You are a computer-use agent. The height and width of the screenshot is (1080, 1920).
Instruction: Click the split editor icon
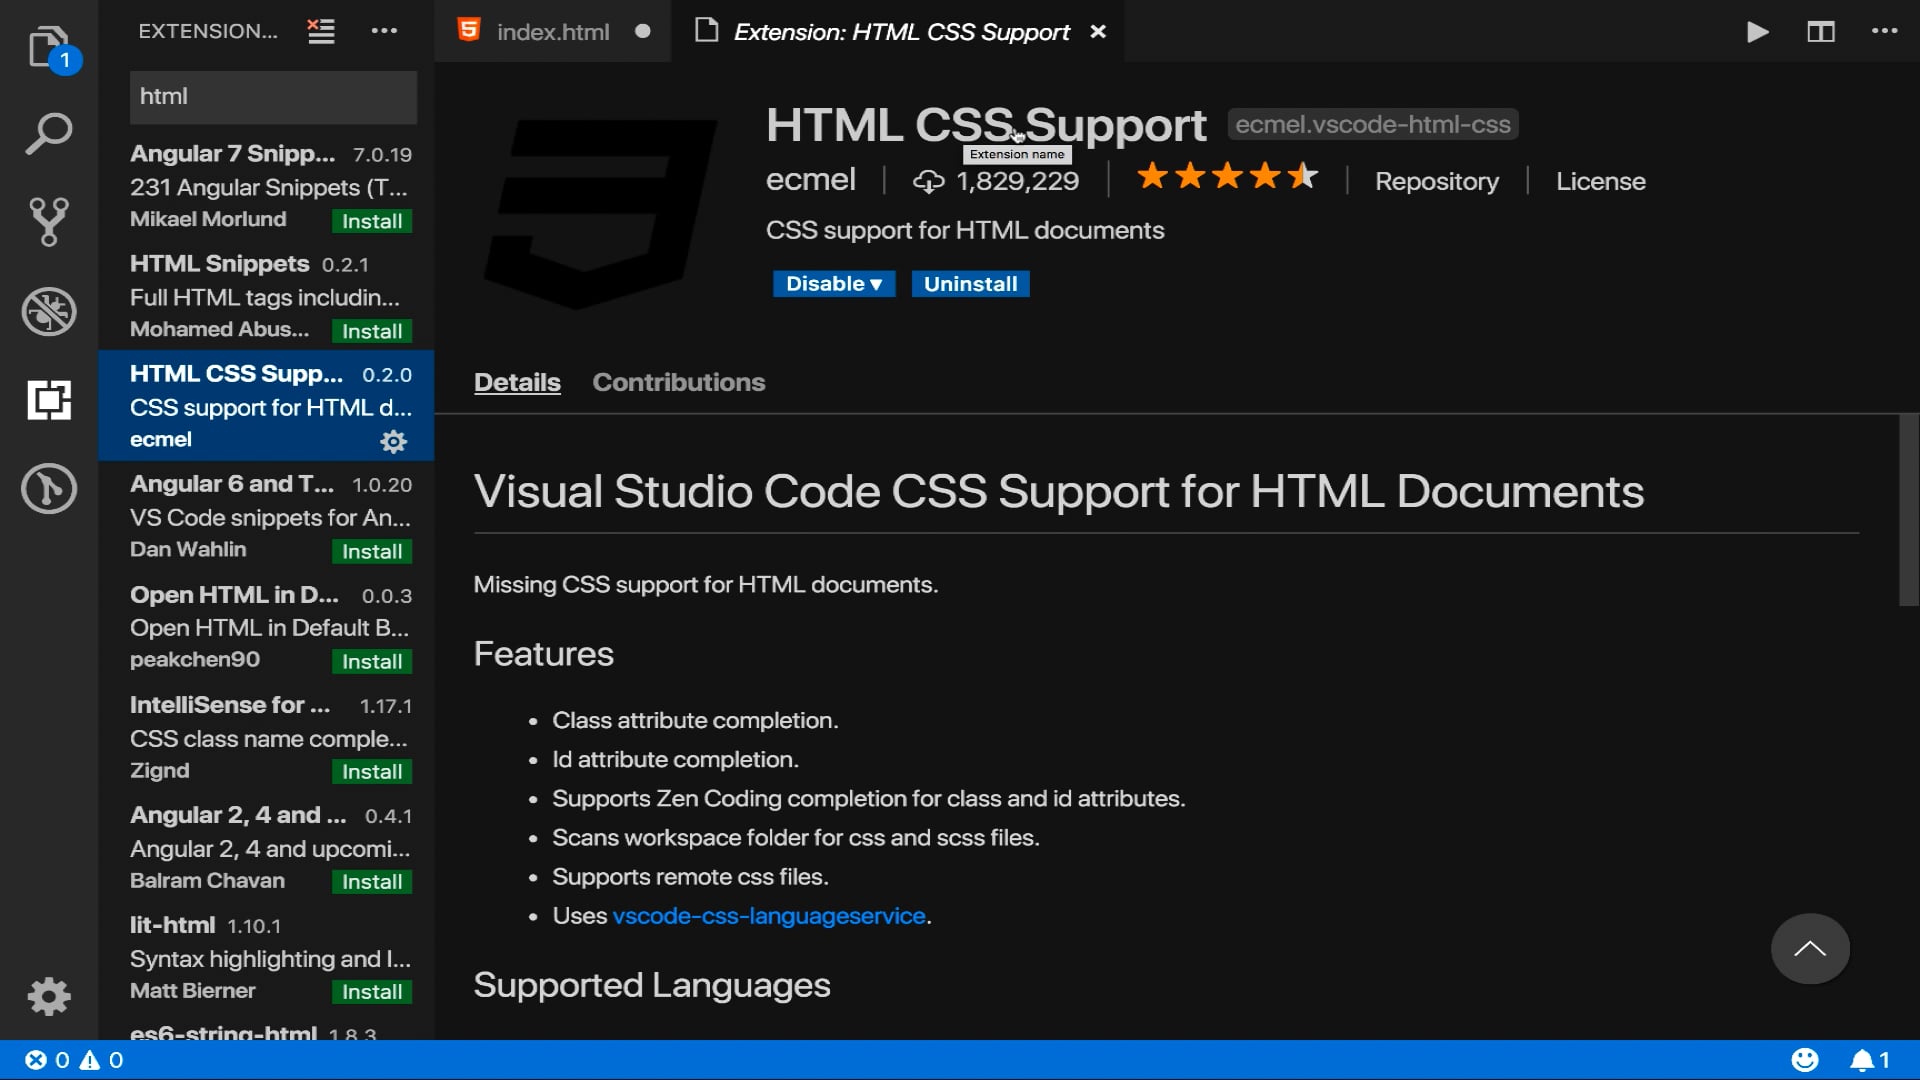(x=1820, y=32)
